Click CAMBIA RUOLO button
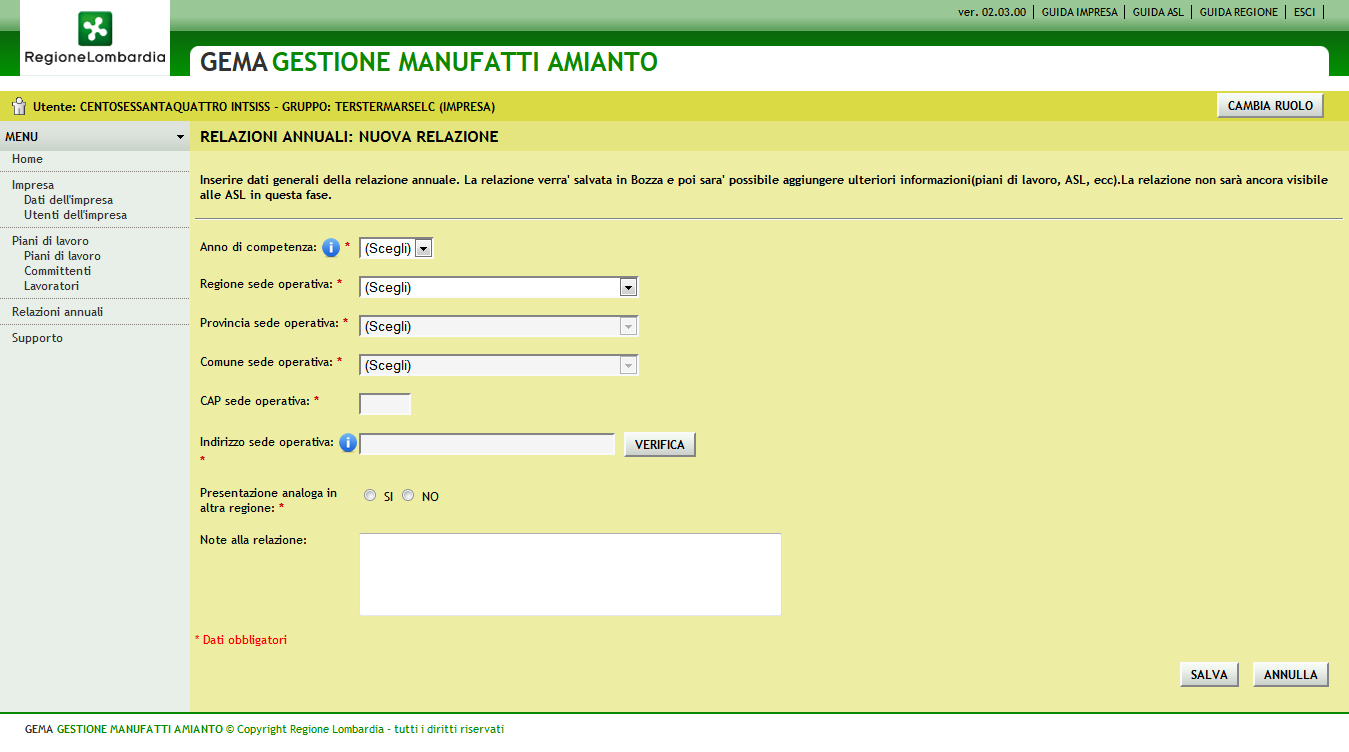Viewport: 1349px width, 752px height. click(1270, 106)
